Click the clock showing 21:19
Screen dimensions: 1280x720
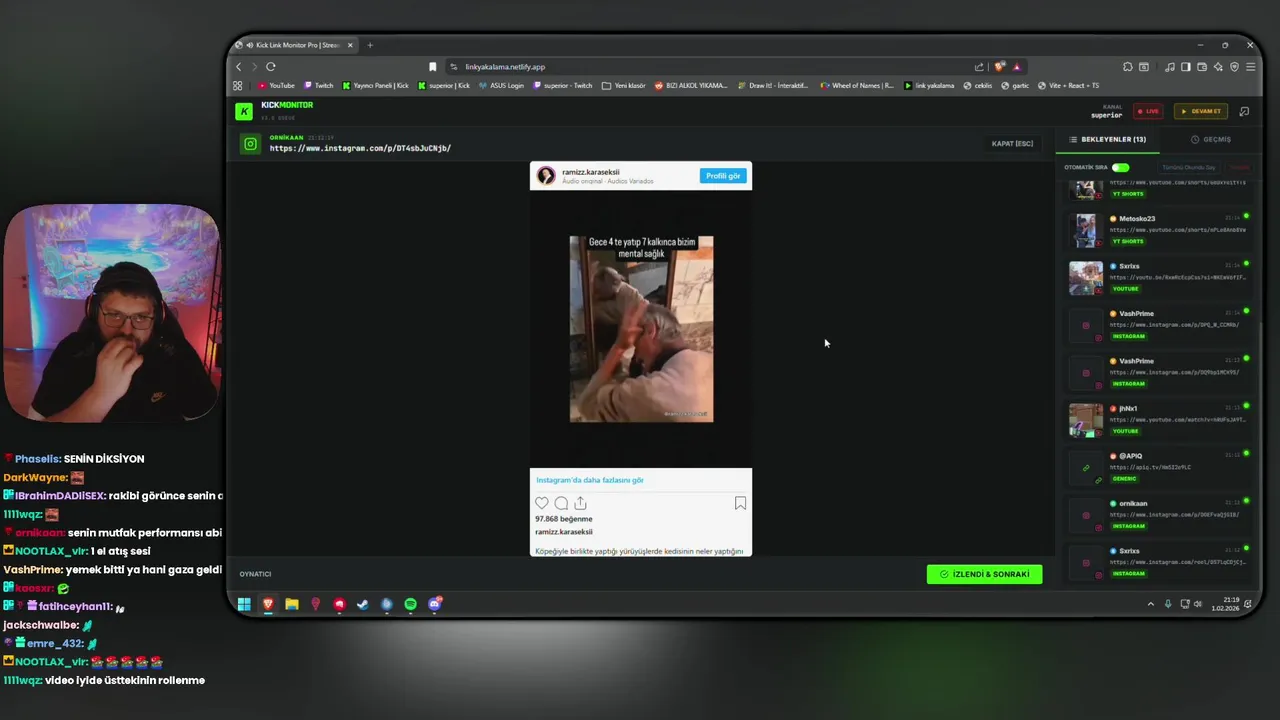coord(1231,600)
